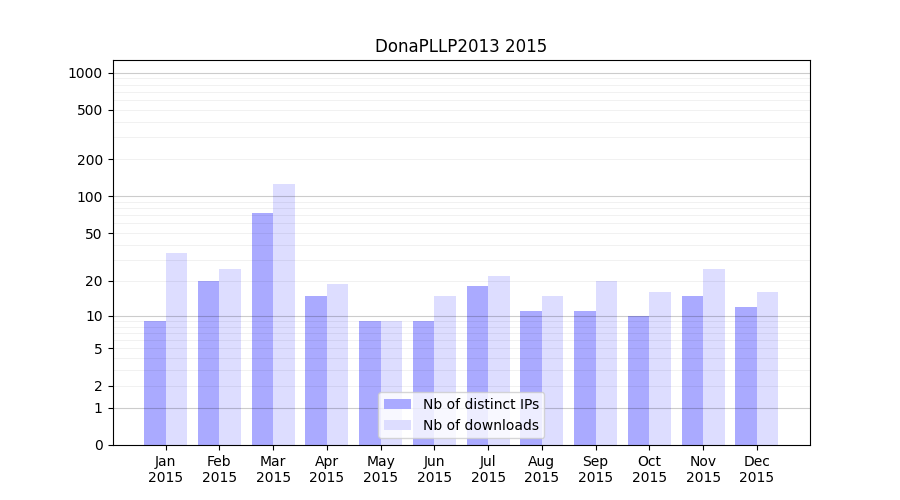Click the October distinct IPs bar
Image resolution: width=900 pixels, height=500 pixels.
(x=638, y=380)
